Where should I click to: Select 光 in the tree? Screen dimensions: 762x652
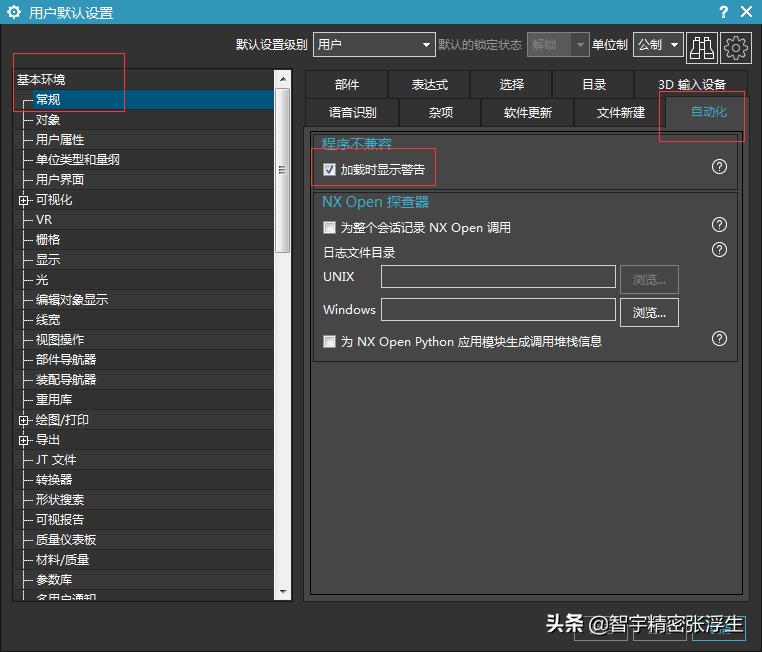[42, 280]
